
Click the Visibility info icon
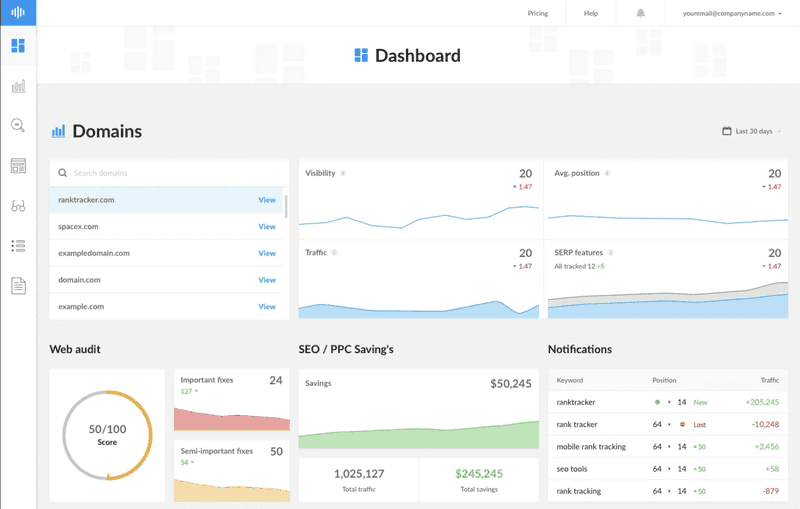[x=343, y=173]
